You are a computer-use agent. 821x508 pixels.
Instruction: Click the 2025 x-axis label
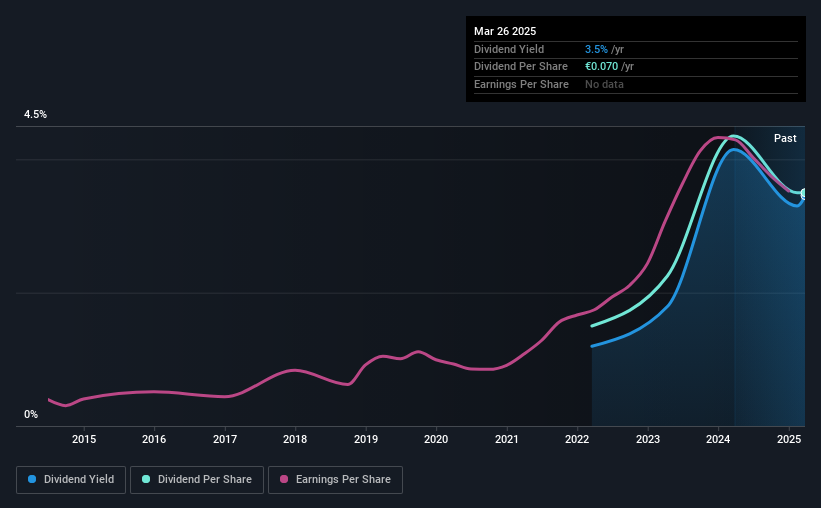coord(789,439)
